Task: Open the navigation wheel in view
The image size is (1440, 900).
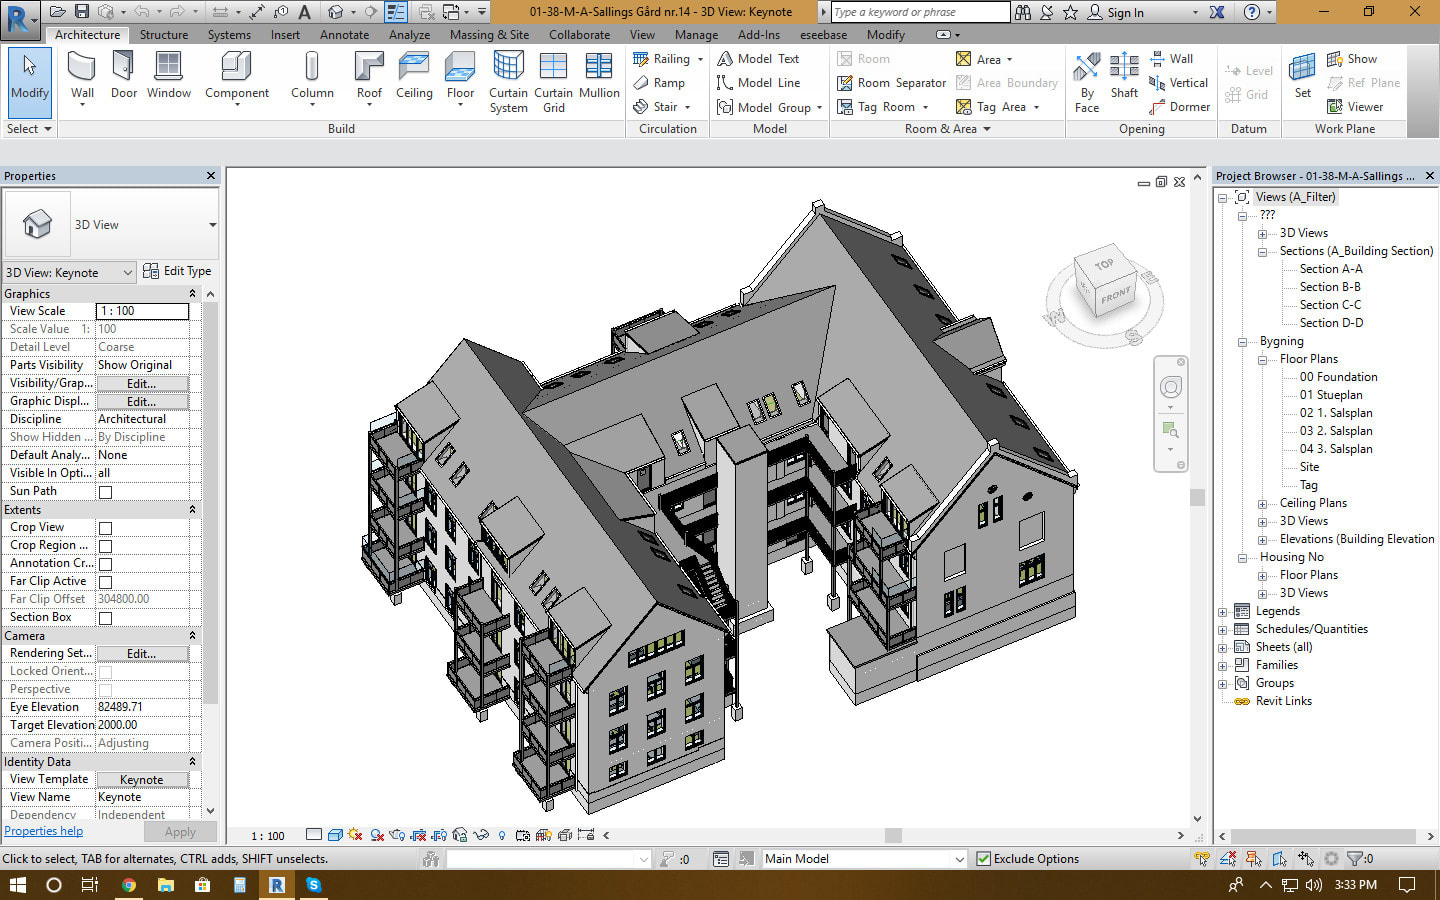Action: [1171, 387]
